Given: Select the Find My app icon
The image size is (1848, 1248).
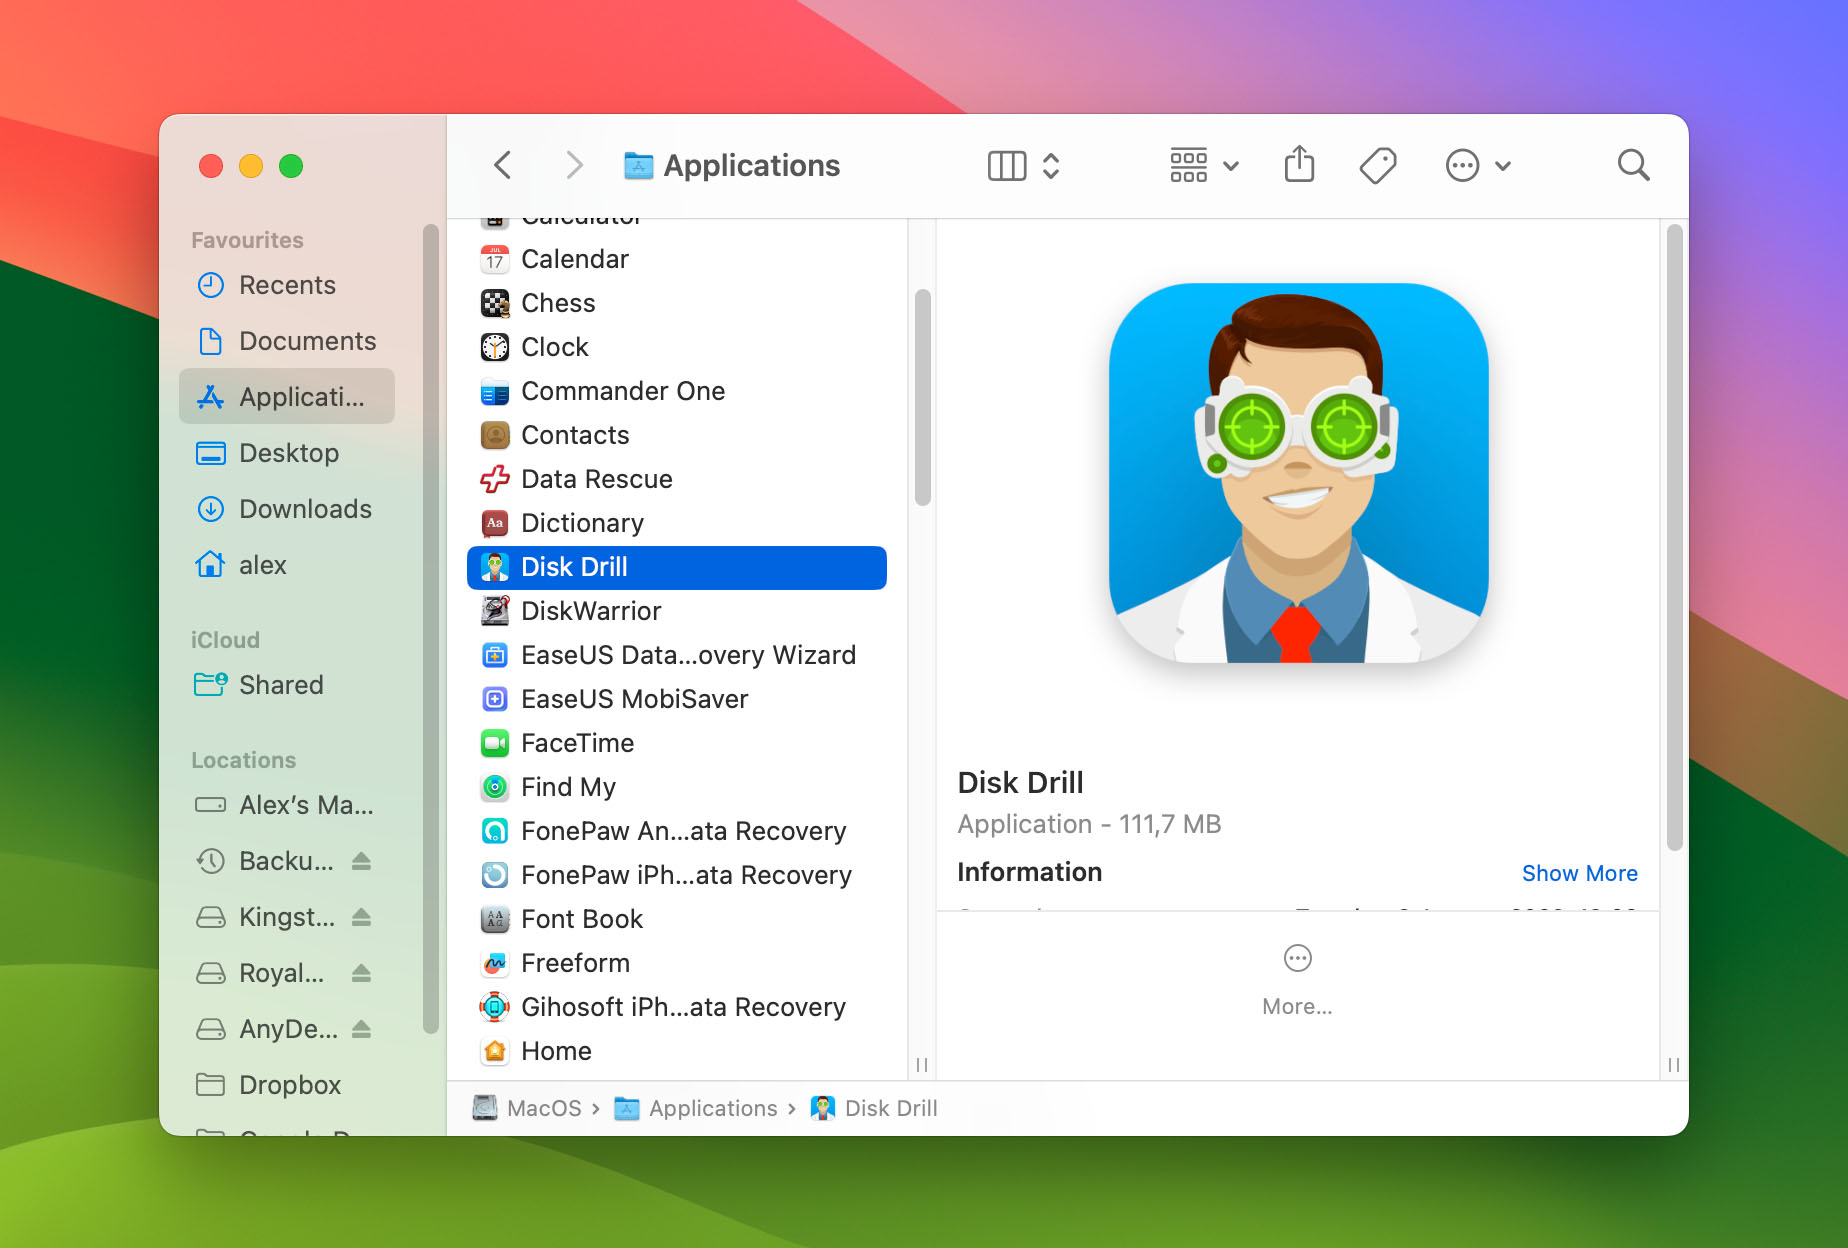Looking at the screenshot, I should [x=495, y=787].
